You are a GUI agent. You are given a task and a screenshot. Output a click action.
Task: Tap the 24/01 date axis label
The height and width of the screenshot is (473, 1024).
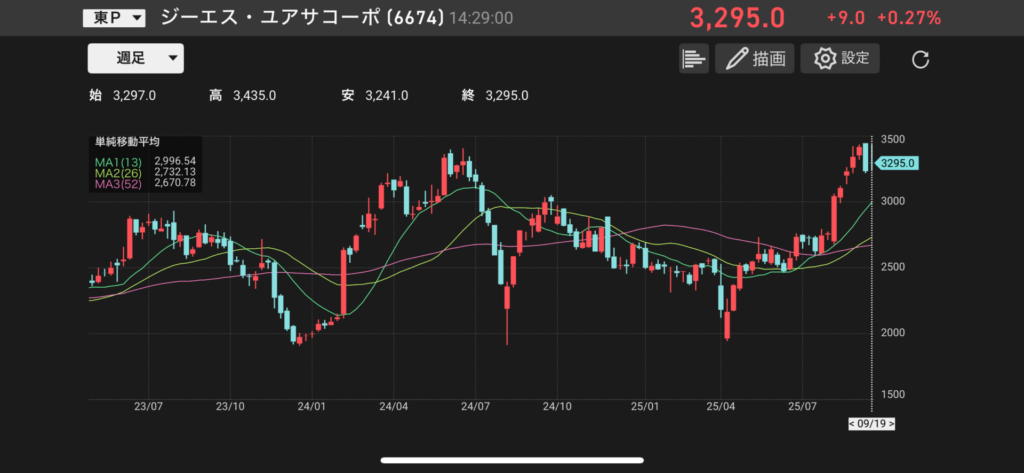click(312, 407)
